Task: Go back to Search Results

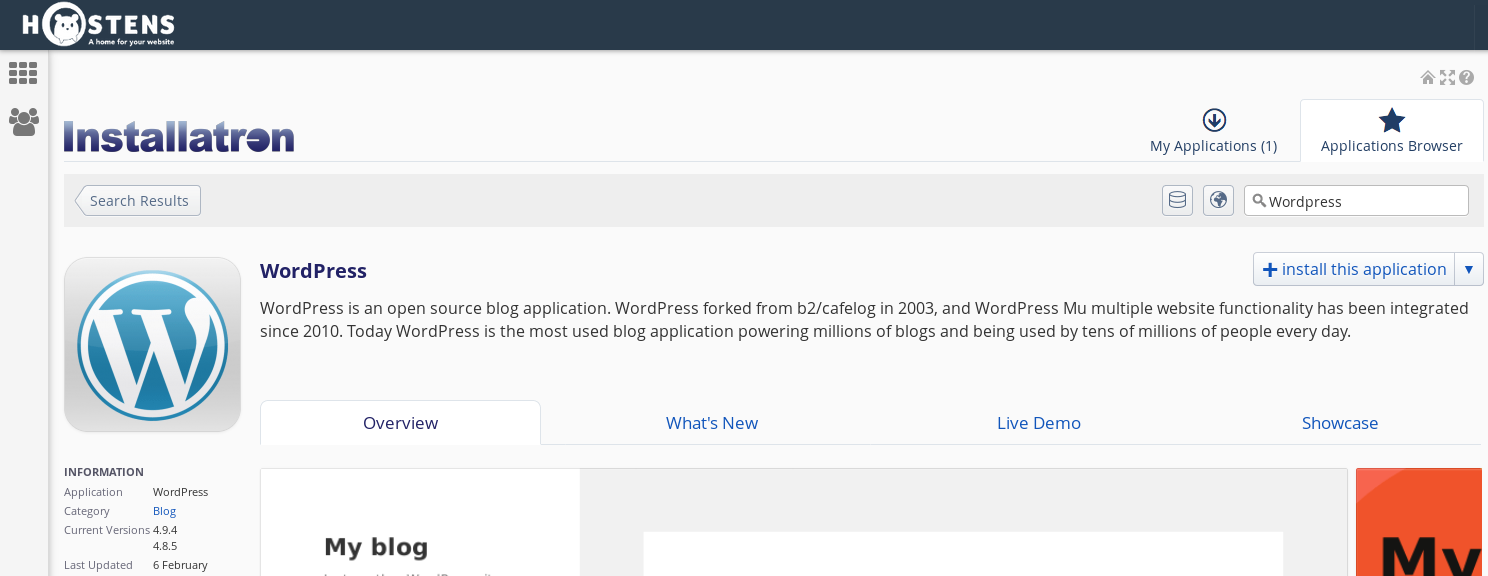Action: click(138, 200)
